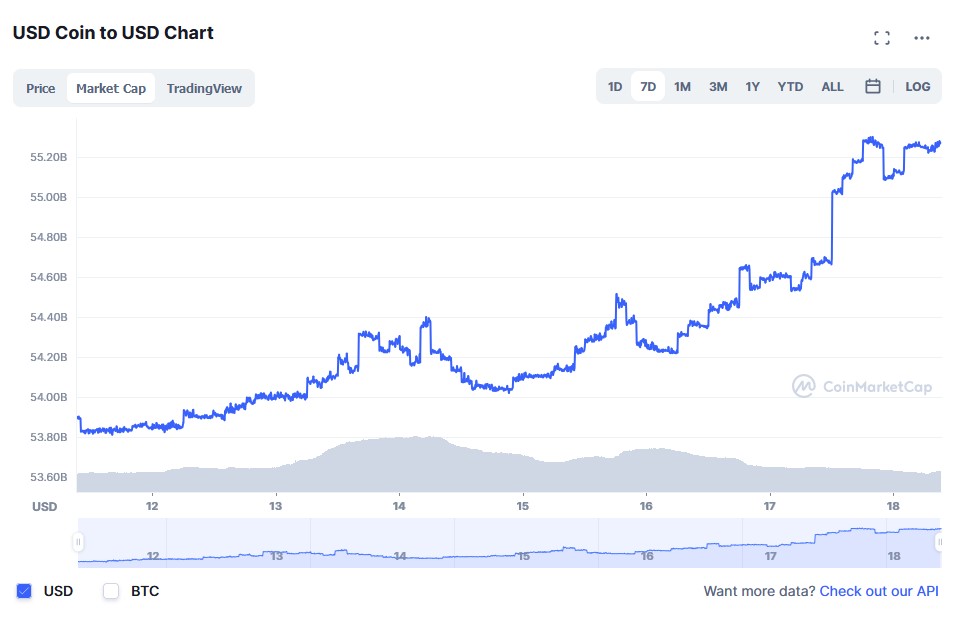Enable the BTC currency checkbox
Viewport: 960px width, 631px height.
(111, 591)
